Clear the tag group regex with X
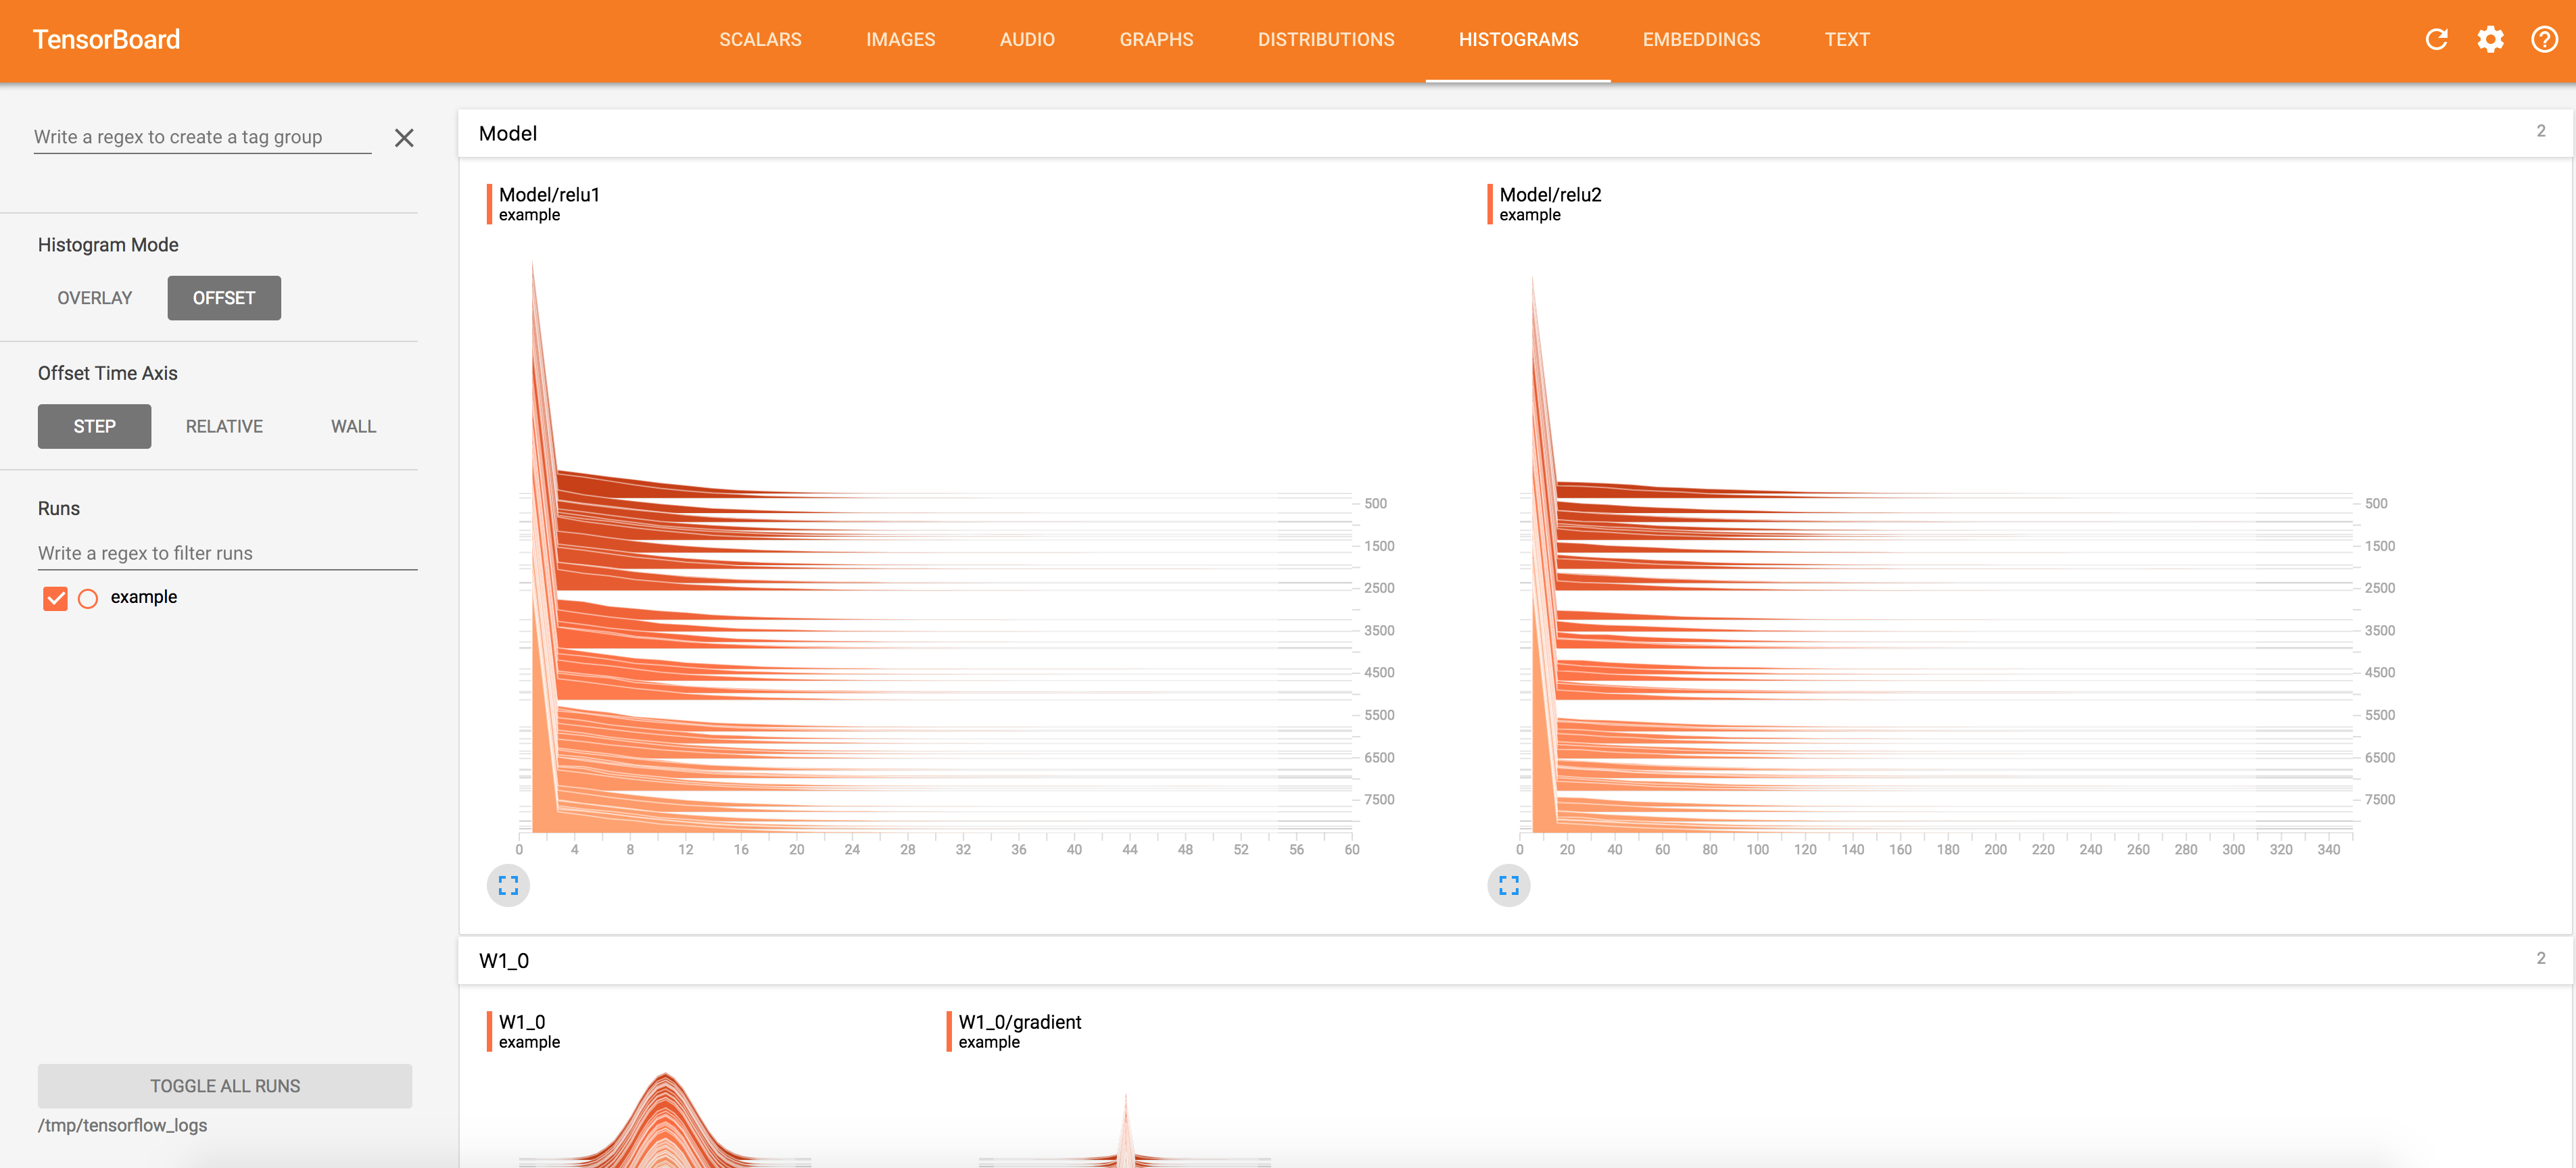This screenshot has height=1168, width=2576. pyautogui.click(x=404, y=138)
